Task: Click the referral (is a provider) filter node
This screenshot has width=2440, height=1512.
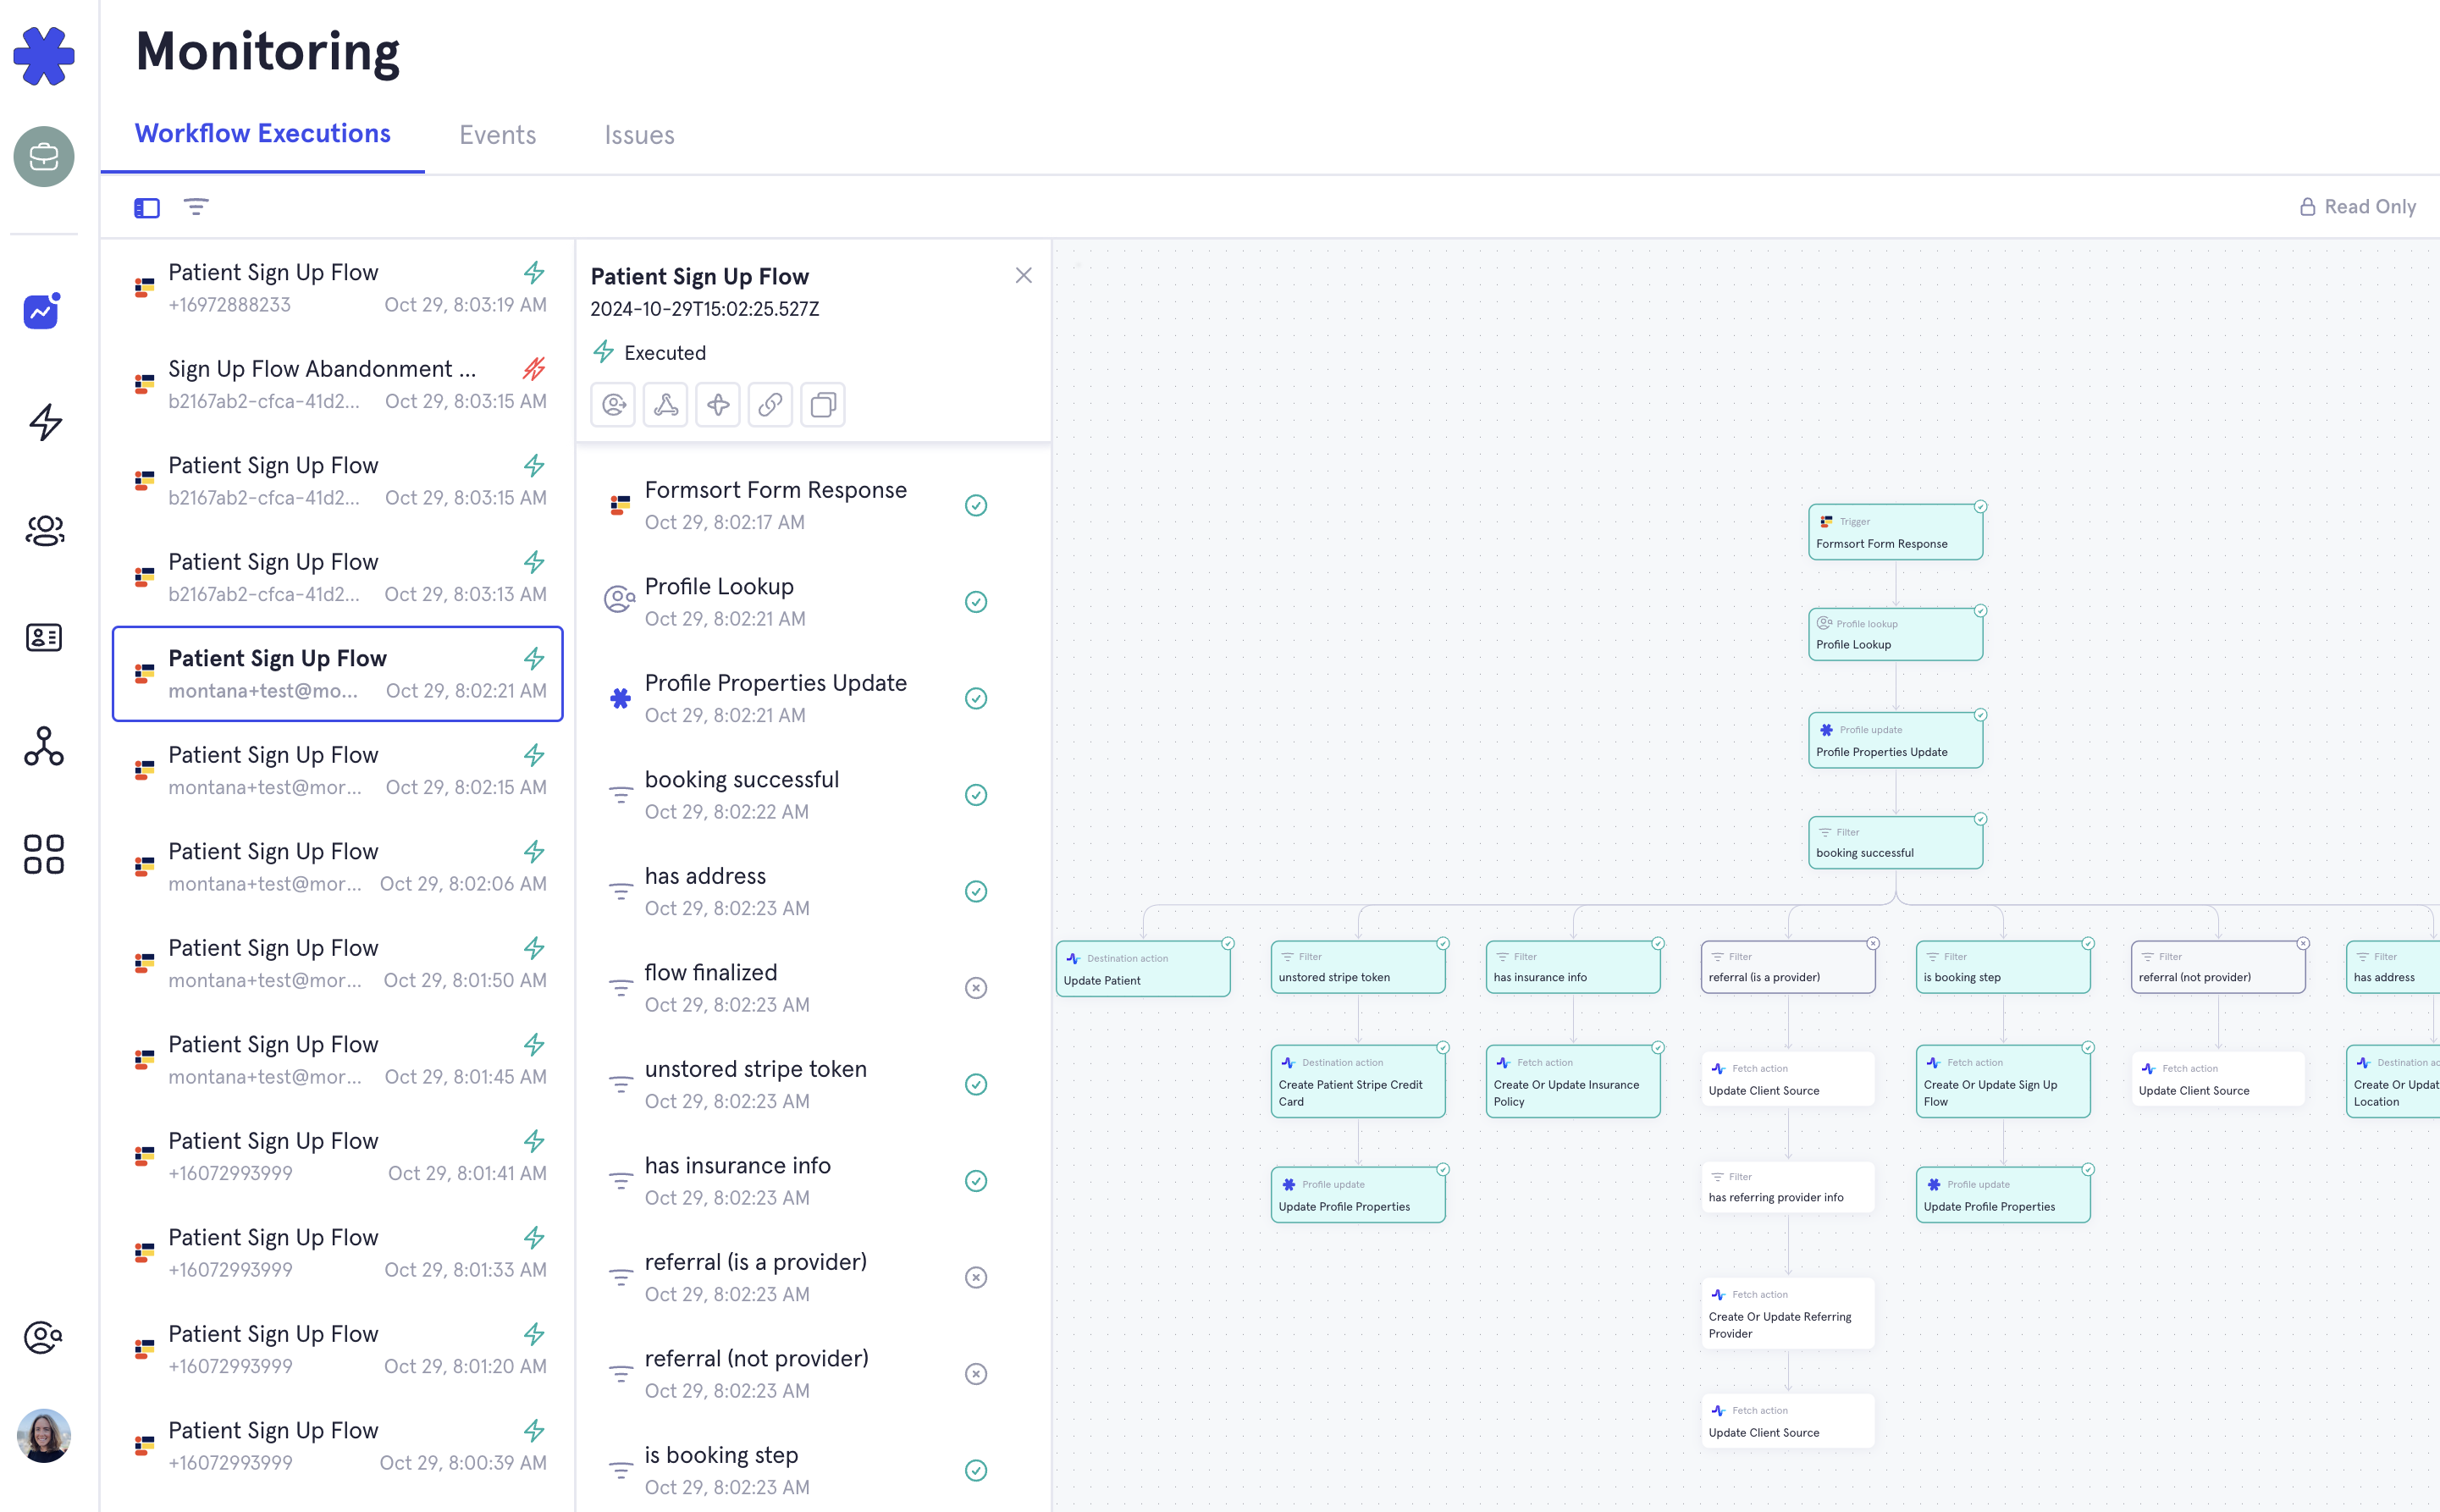Action: click(x=1788, y=967)
